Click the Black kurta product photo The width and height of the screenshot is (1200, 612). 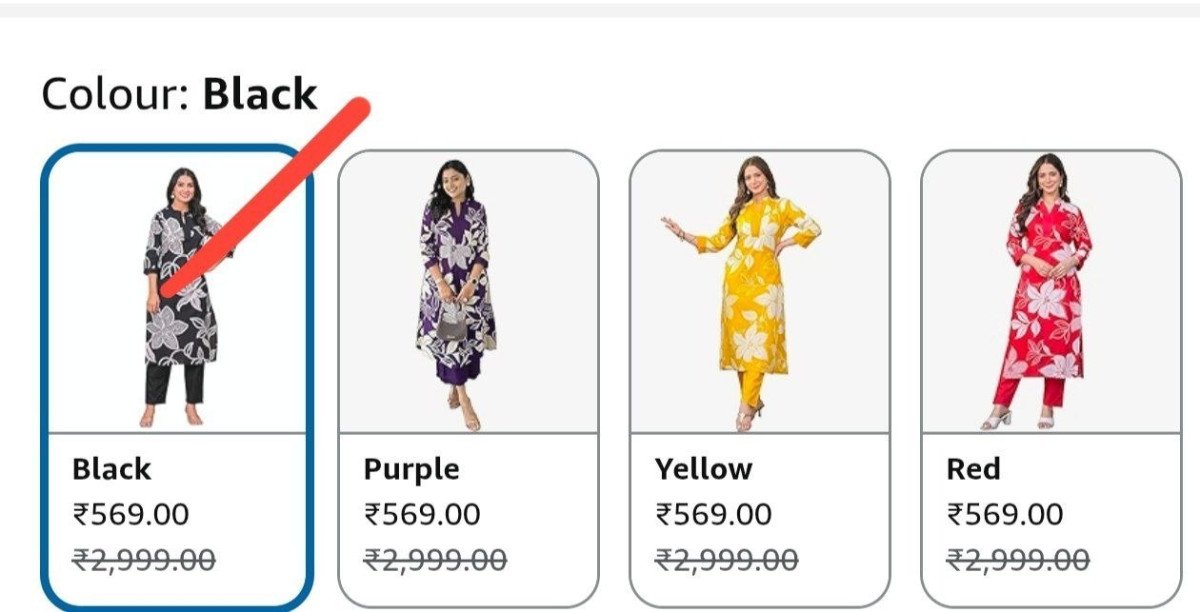coord(178,290)
